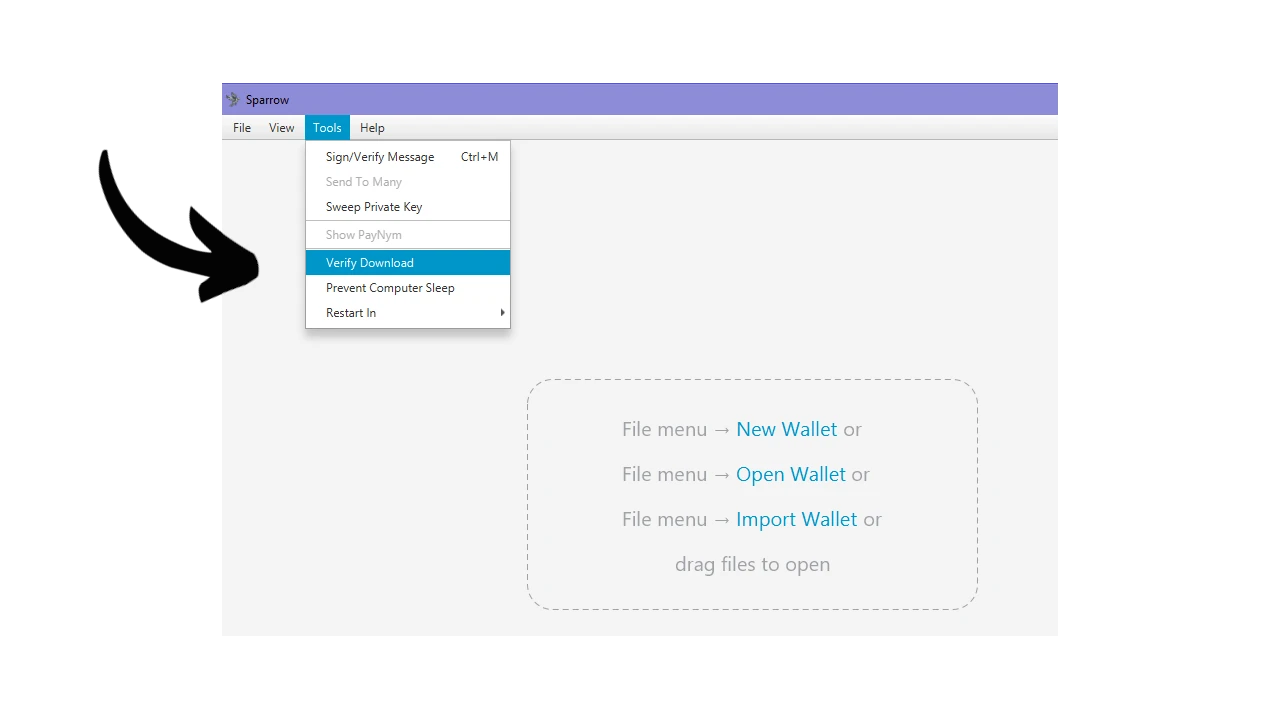Click the greyed-out Send To Many entry
1280x720 pixels.
(364, 182)
